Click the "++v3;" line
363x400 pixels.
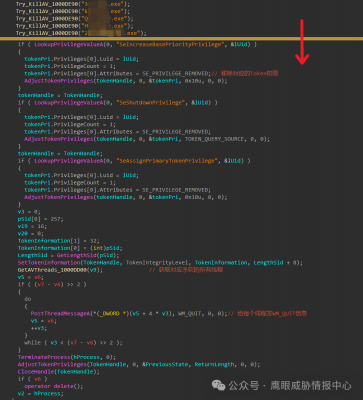tap(39, 328)
